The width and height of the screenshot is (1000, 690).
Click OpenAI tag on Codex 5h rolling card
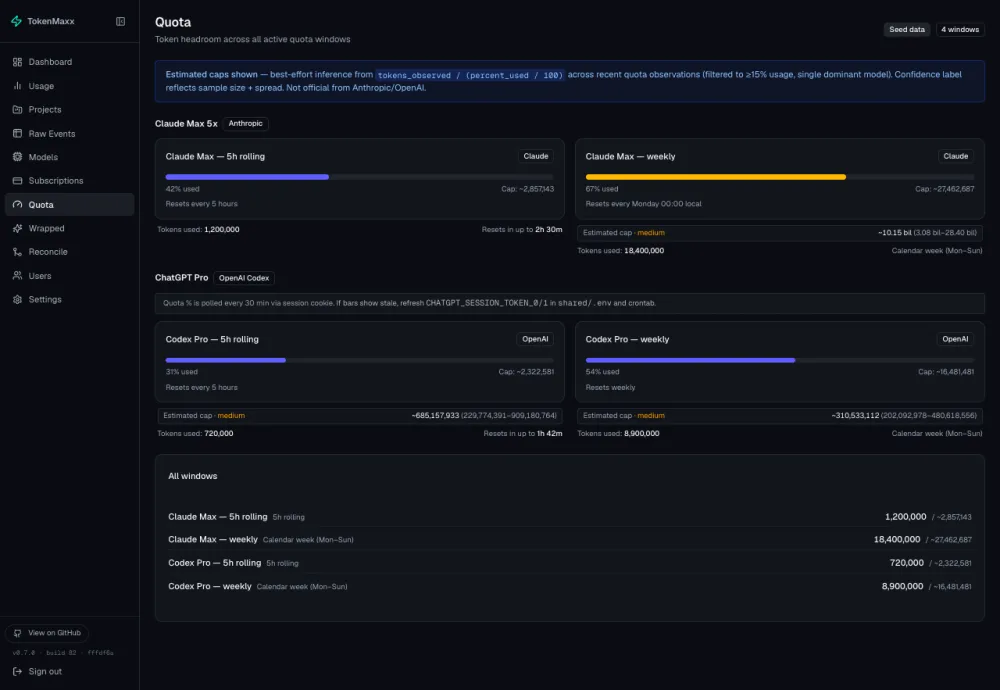click(535, 339)
